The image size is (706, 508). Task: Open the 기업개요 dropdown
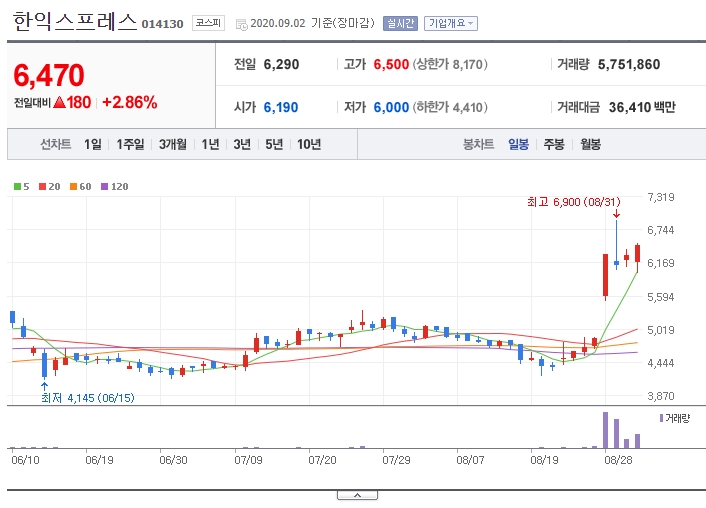[x=451, y=23]
